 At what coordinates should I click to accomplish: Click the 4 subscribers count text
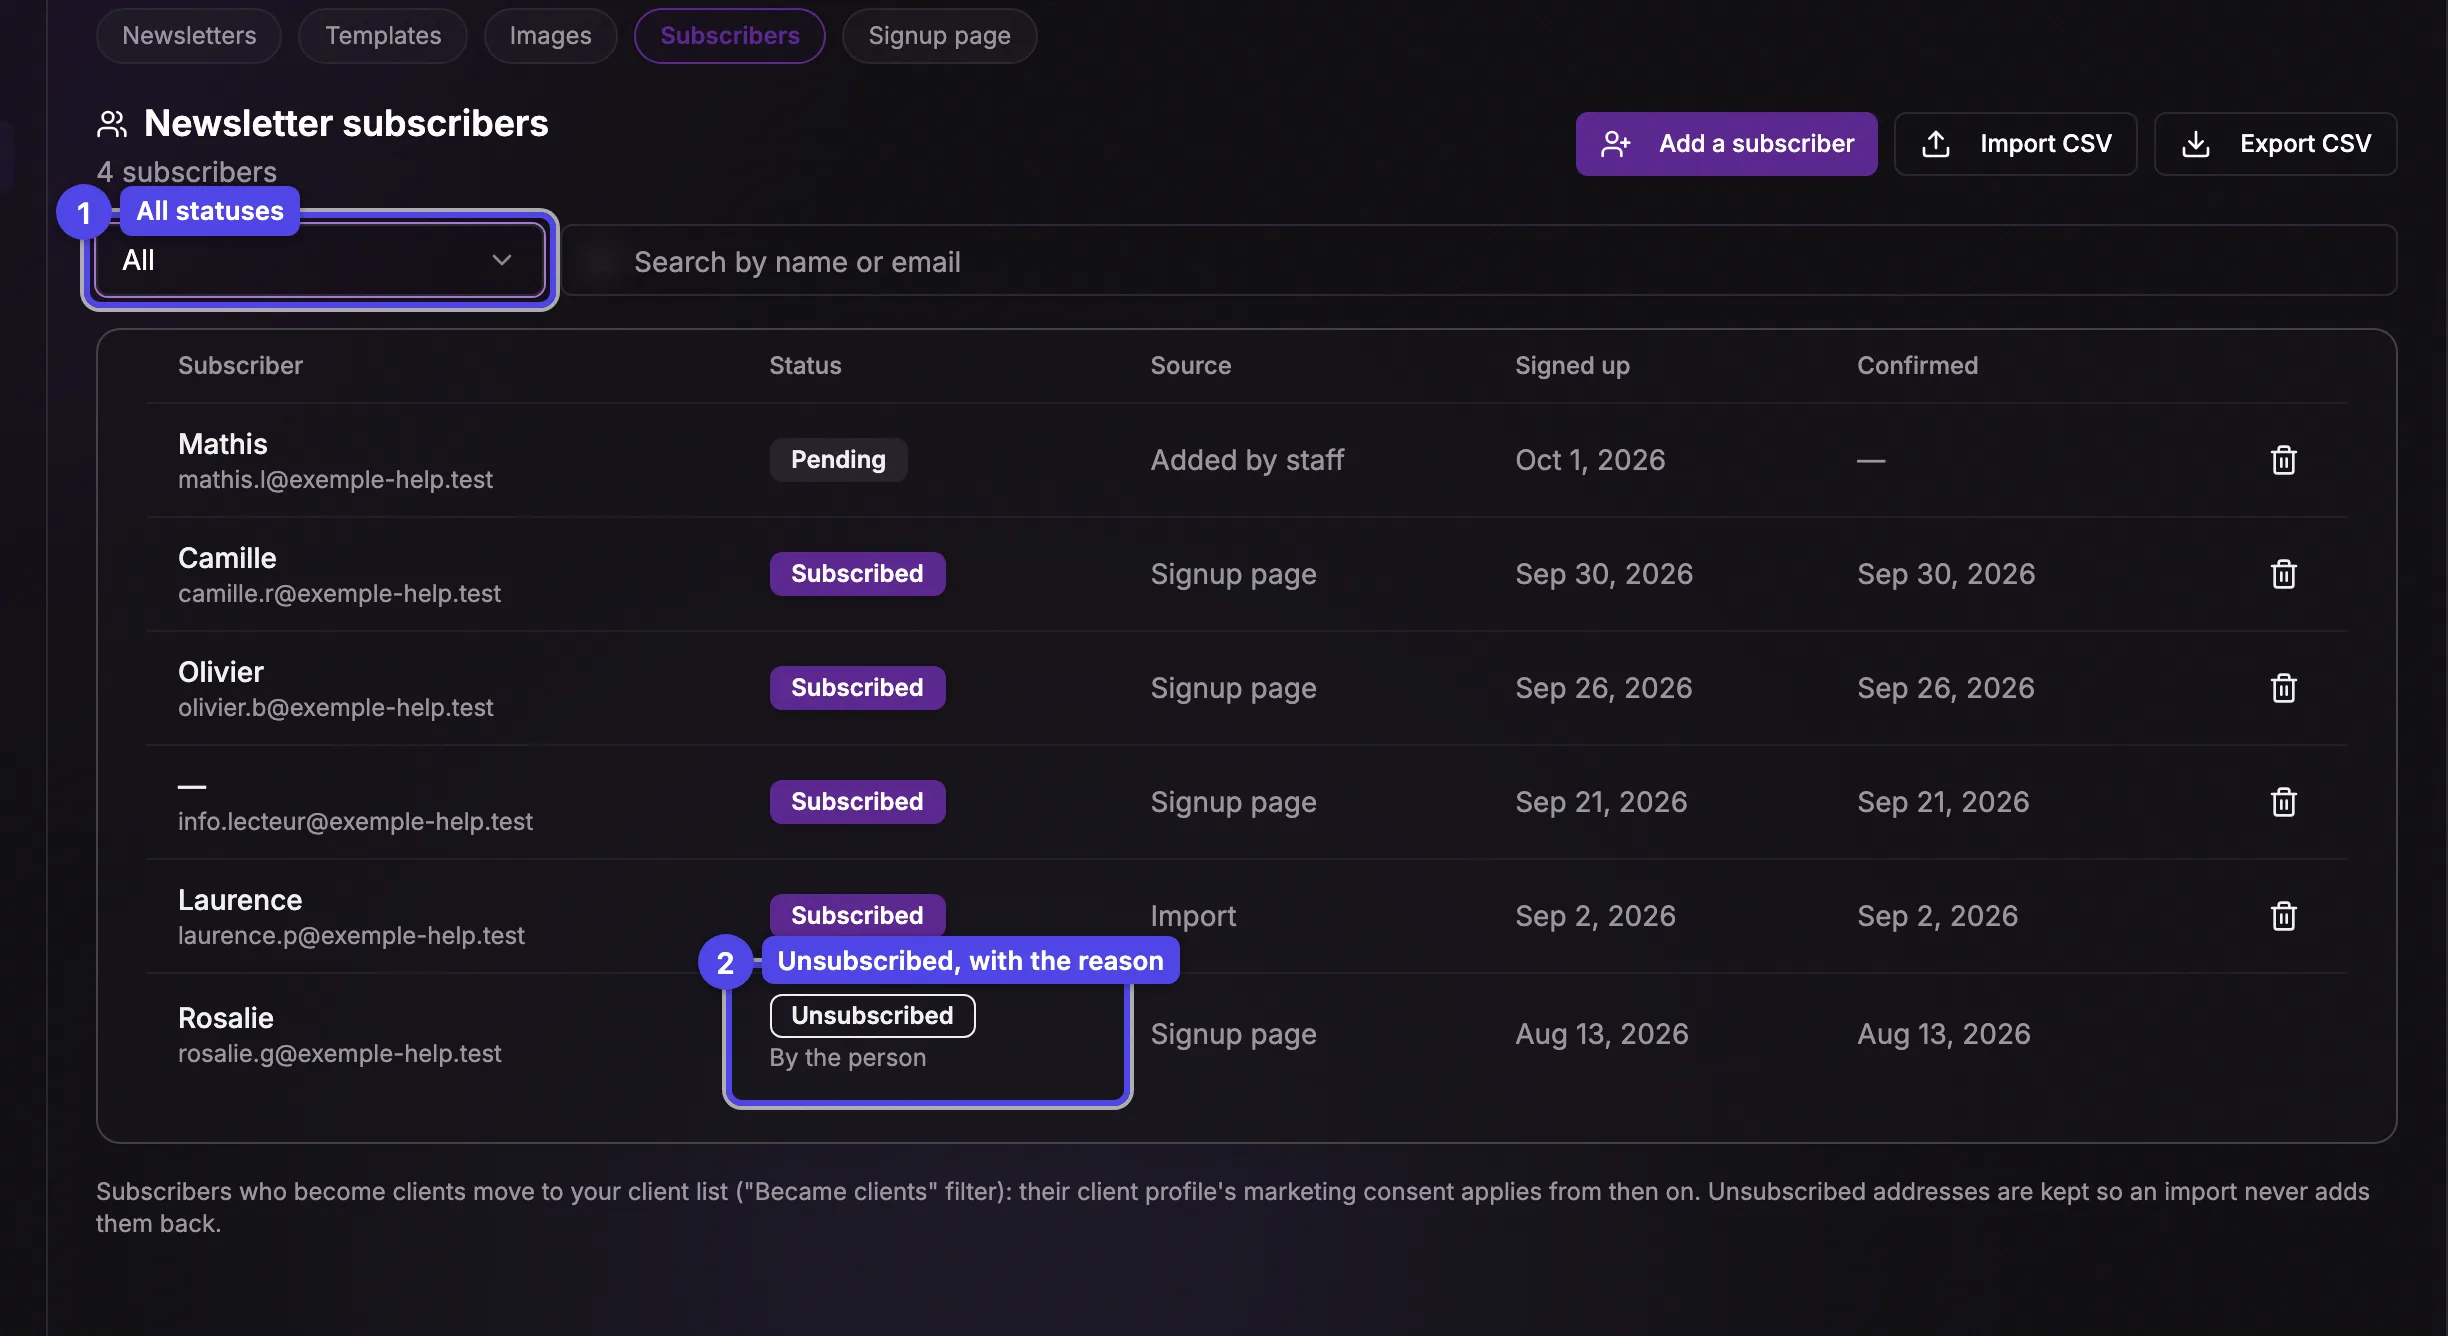point(186,172)
